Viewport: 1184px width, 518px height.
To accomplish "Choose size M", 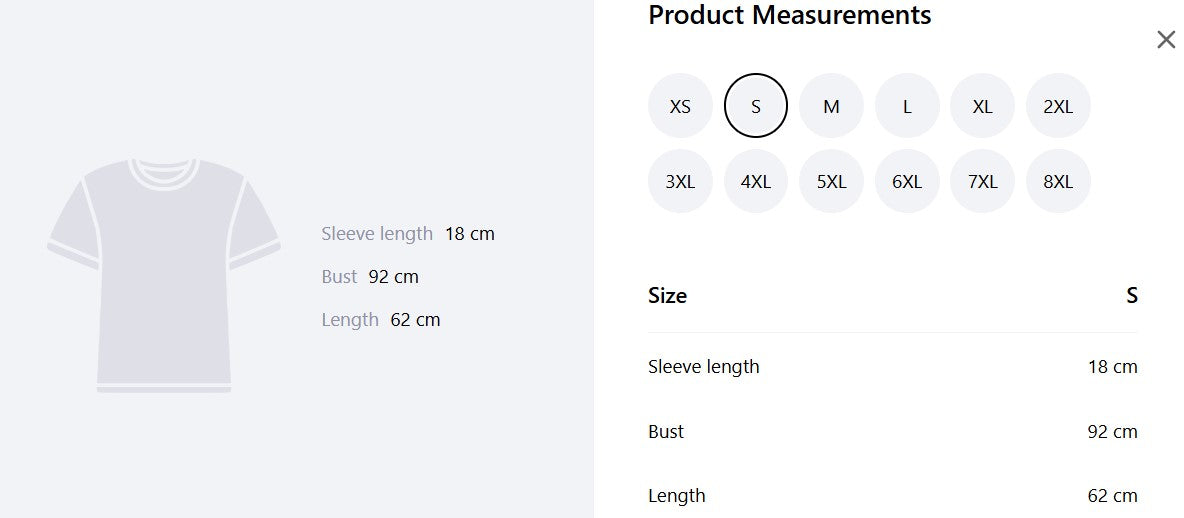I will [831, 106].
